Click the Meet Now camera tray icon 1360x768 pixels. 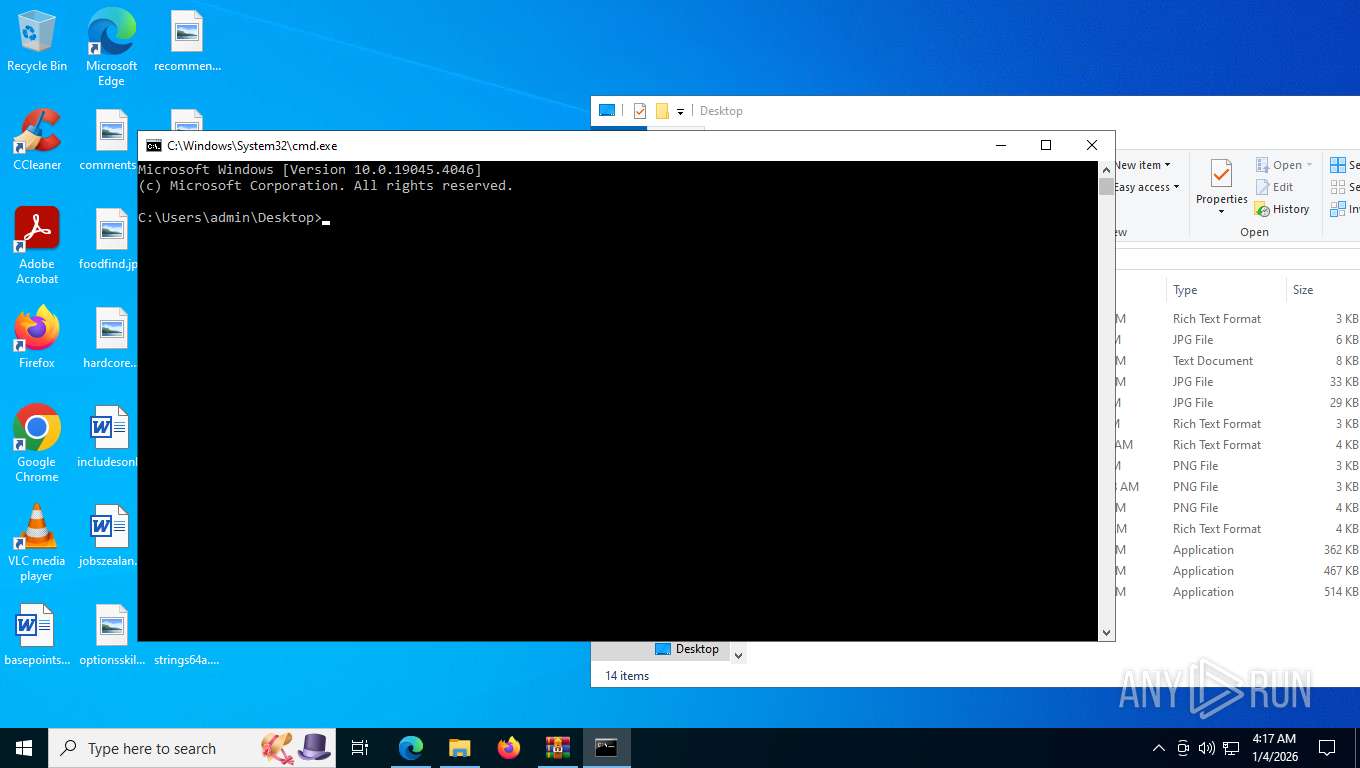(1183, 748)
